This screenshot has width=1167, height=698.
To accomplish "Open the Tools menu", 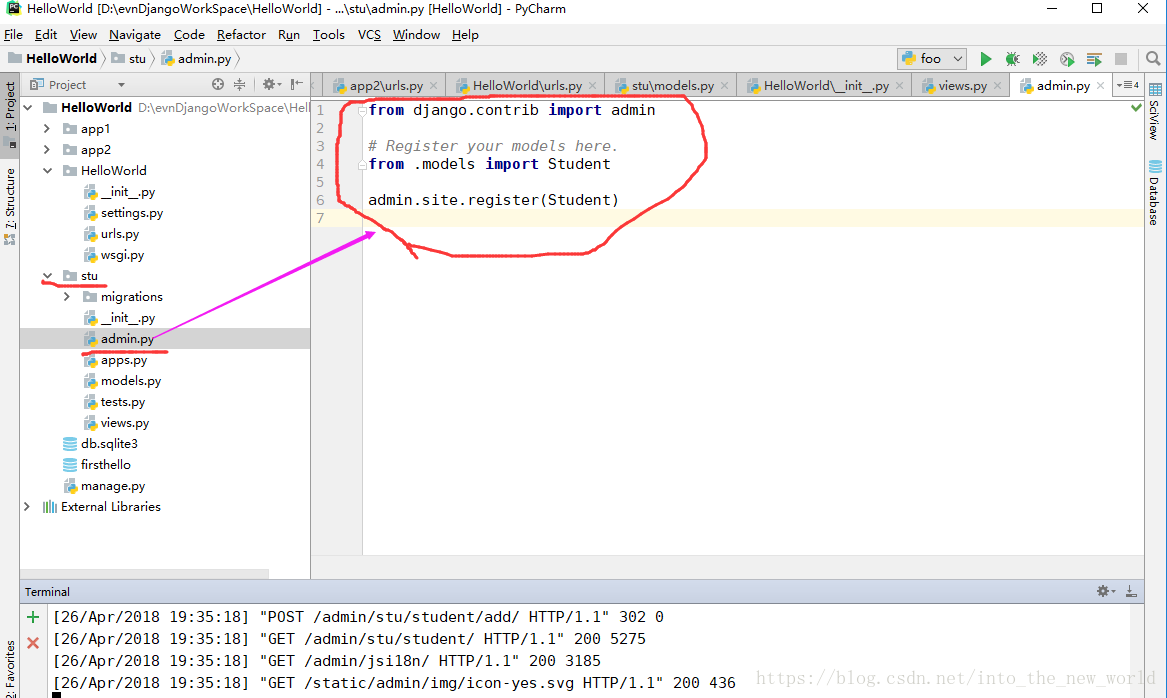I will (328, 35).
